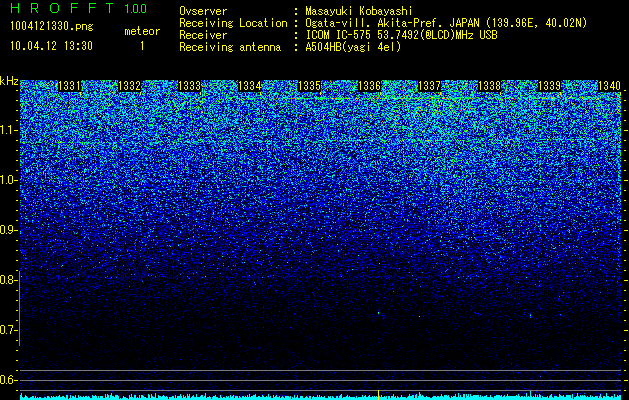Click observer name Masayuki Kobayashi
This screenshot has width=629, height=400.
(359, 11)
